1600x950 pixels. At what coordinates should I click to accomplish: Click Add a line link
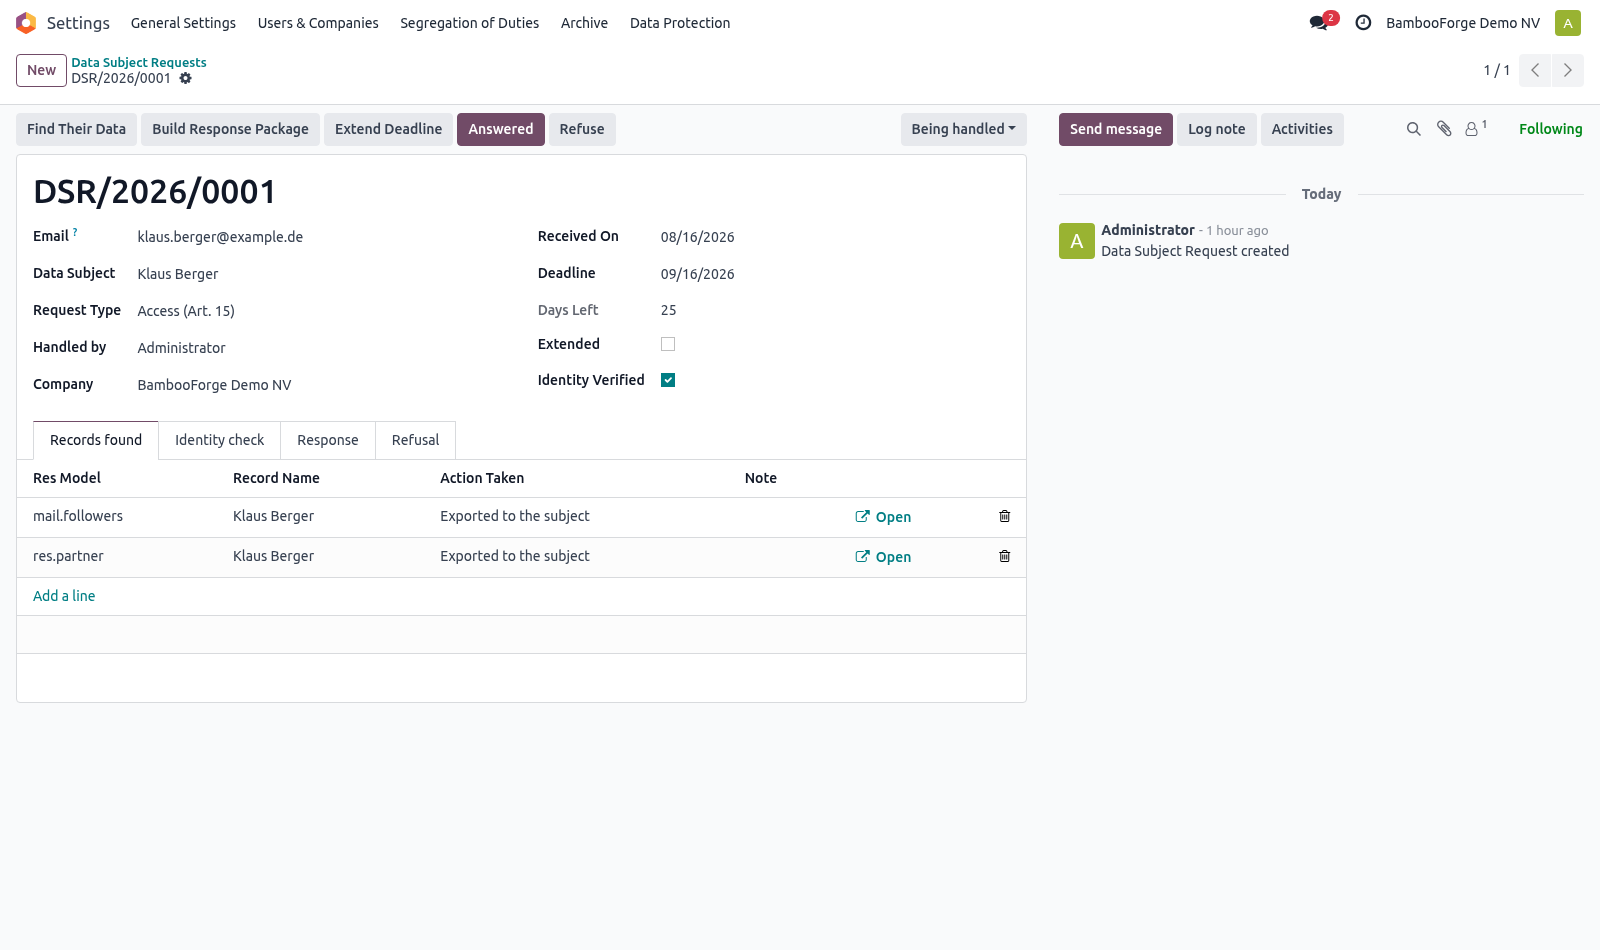tap(64, 596)
